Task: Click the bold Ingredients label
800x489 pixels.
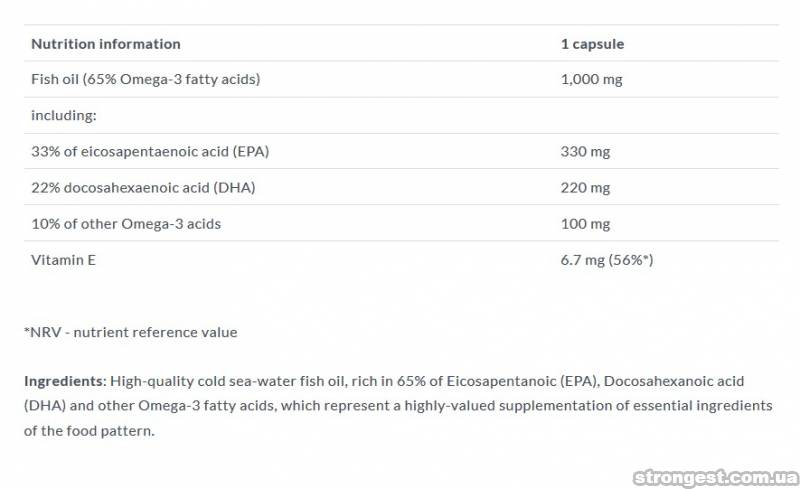Action: (x=64, y=382)
